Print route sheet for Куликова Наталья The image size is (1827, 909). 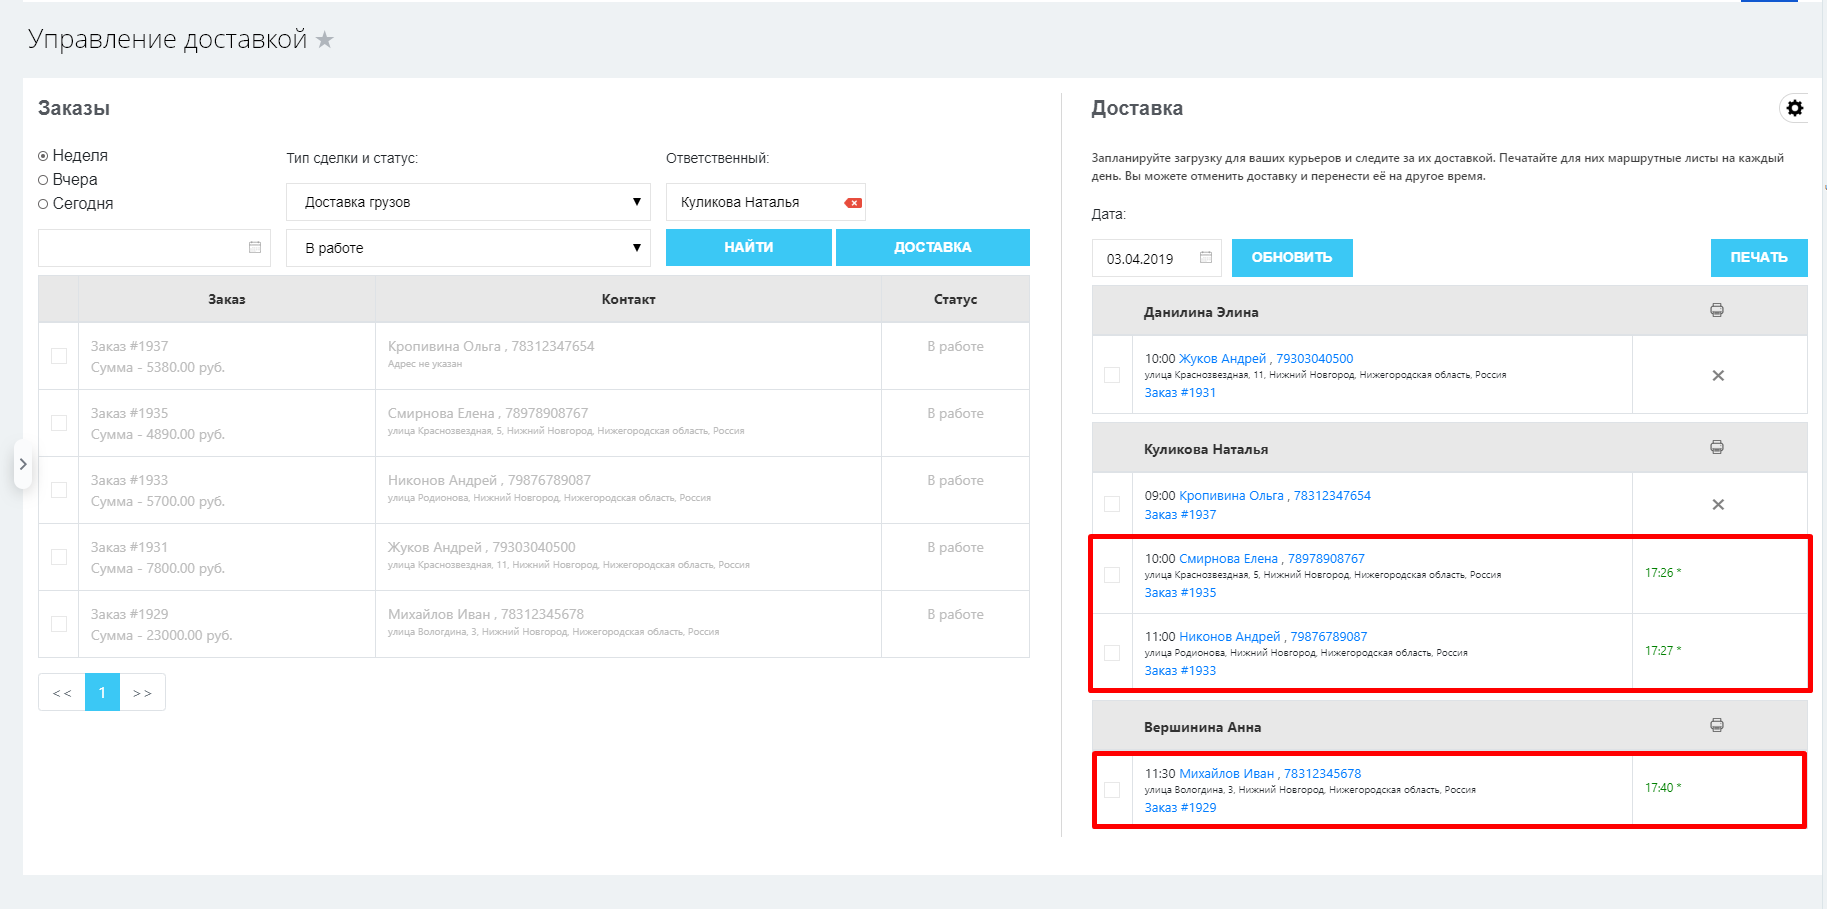point(1717,448)
